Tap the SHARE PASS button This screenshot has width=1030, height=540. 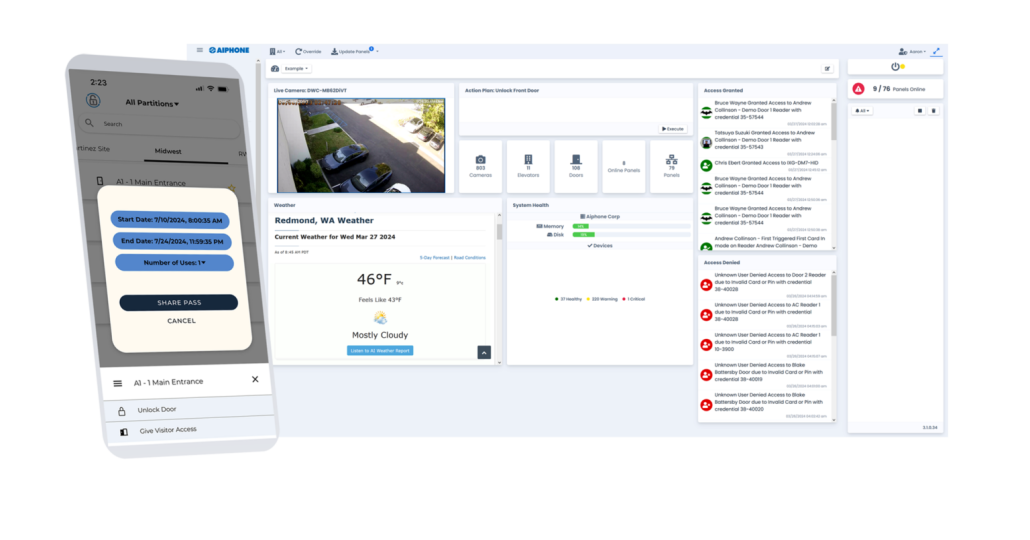(x=179, y=303)
